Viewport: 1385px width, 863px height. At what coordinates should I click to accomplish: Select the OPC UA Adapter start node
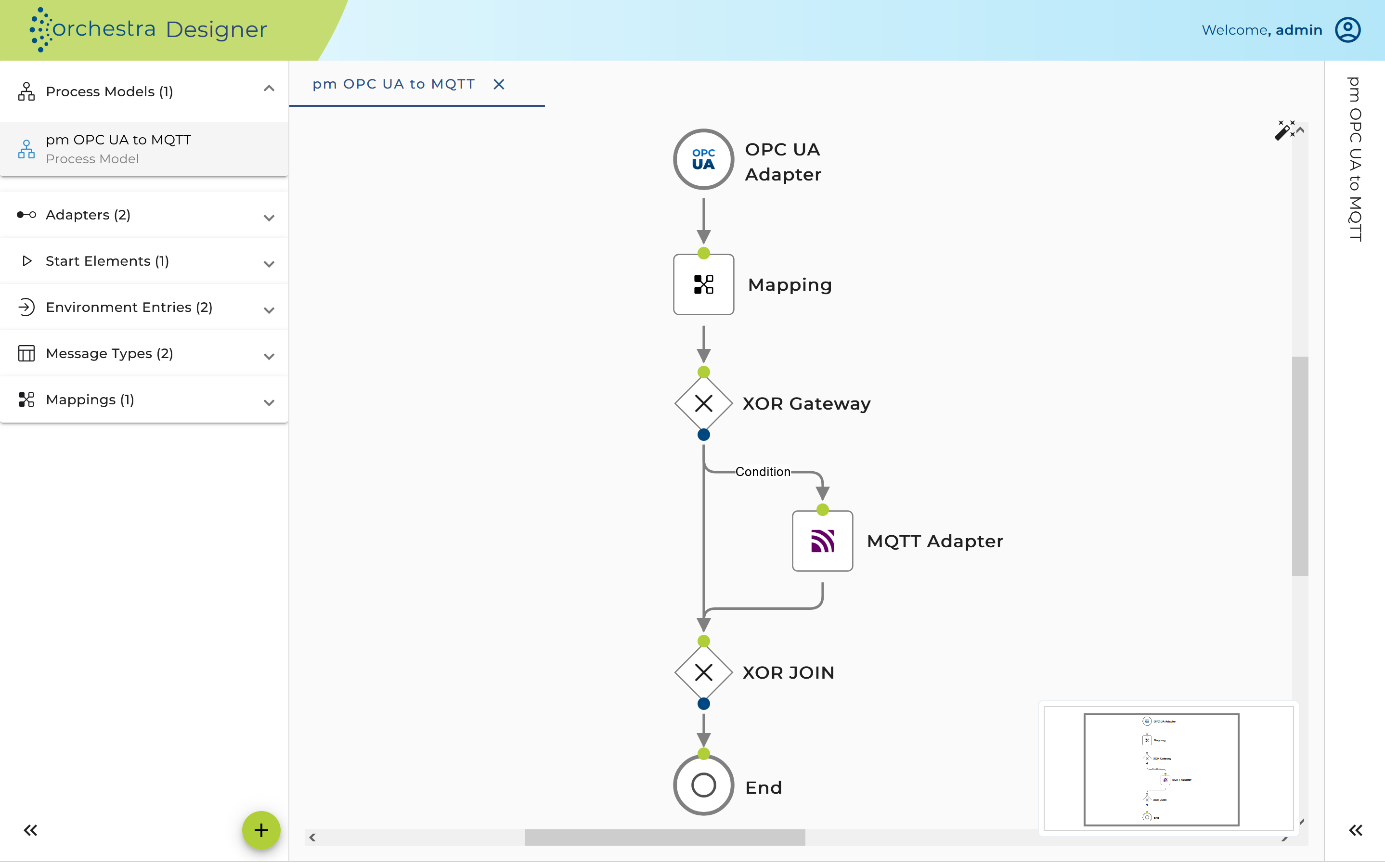(x=704, y=159)
